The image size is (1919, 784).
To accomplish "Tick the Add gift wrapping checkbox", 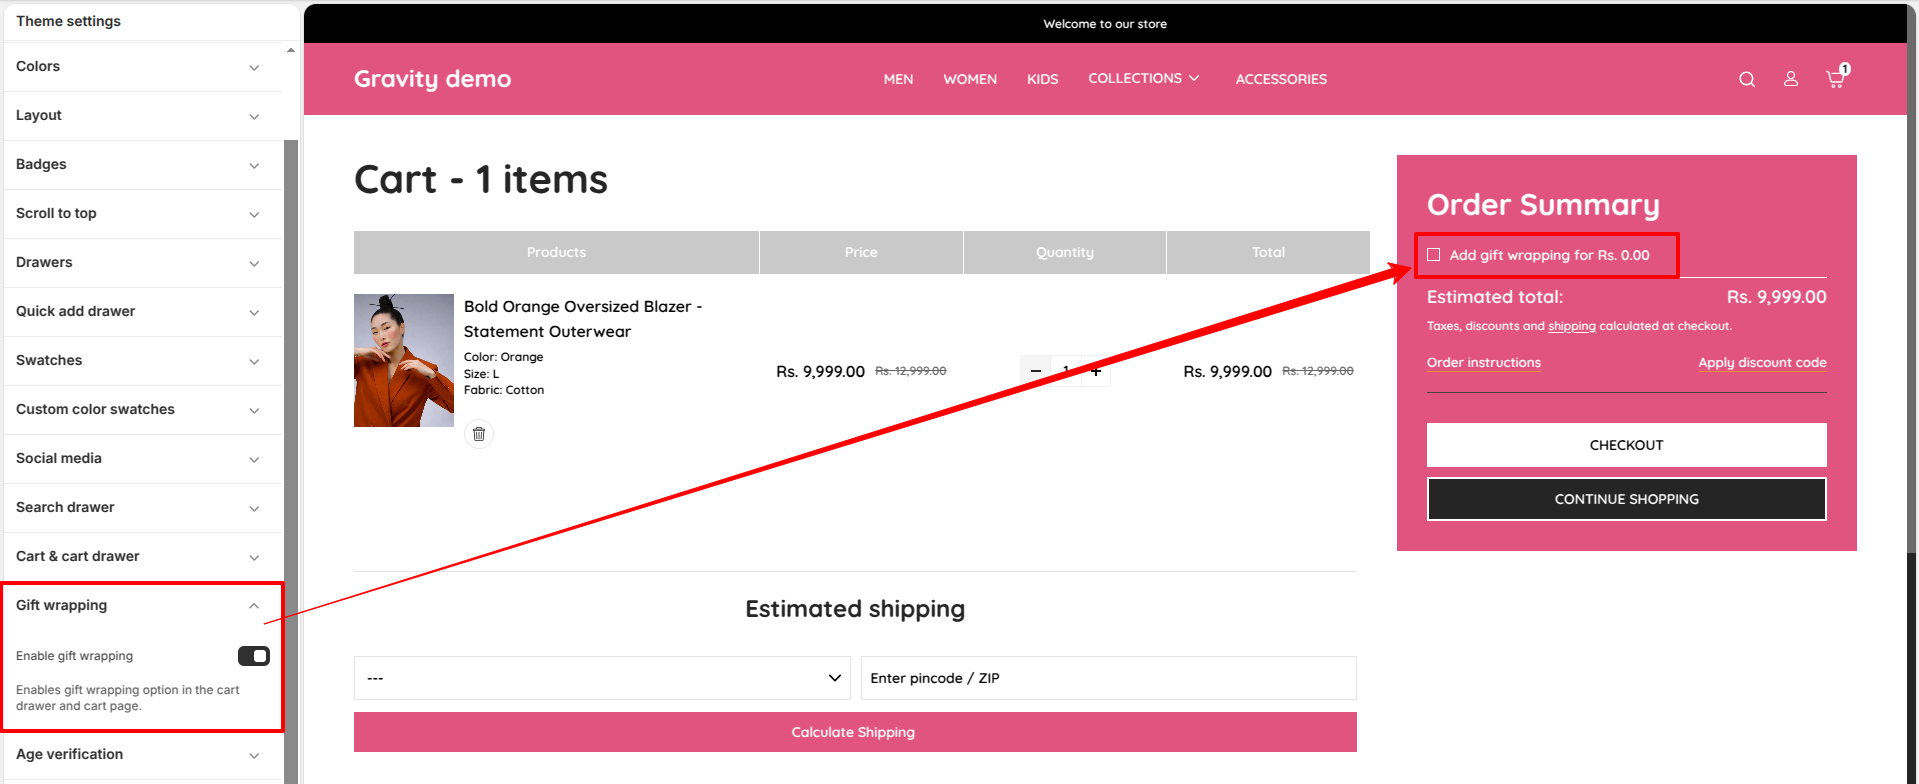I will (x=1434, y=255).
